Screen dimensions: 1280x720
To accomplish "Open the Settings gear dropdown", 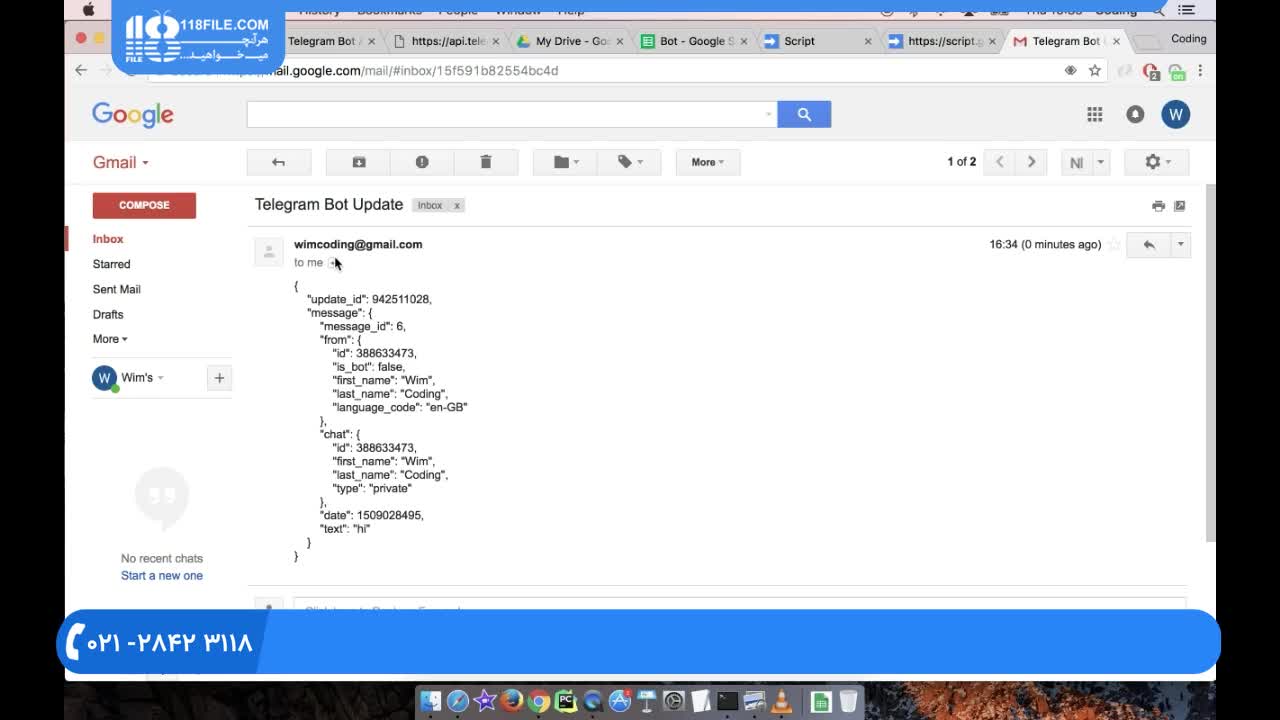I will coord(1157,162).
